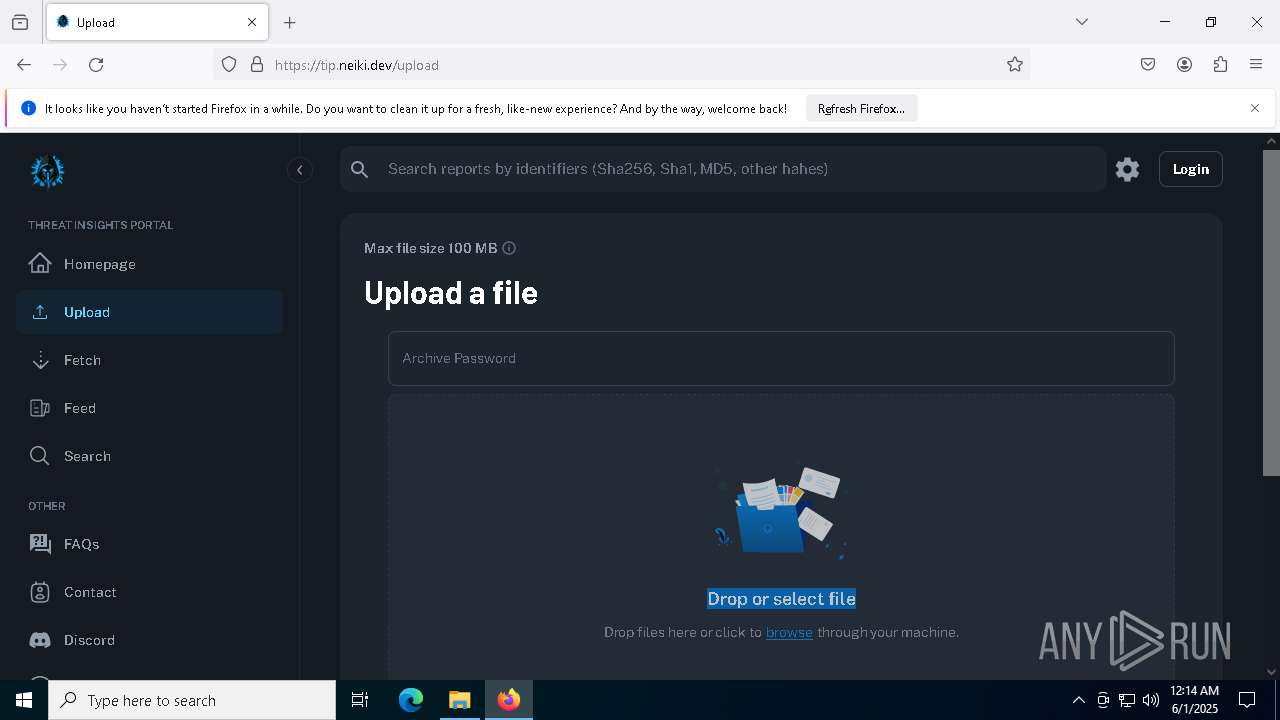The image size is (1280, 720).
Task: Go back with browser back arrow
Action: tap(24, 64)
